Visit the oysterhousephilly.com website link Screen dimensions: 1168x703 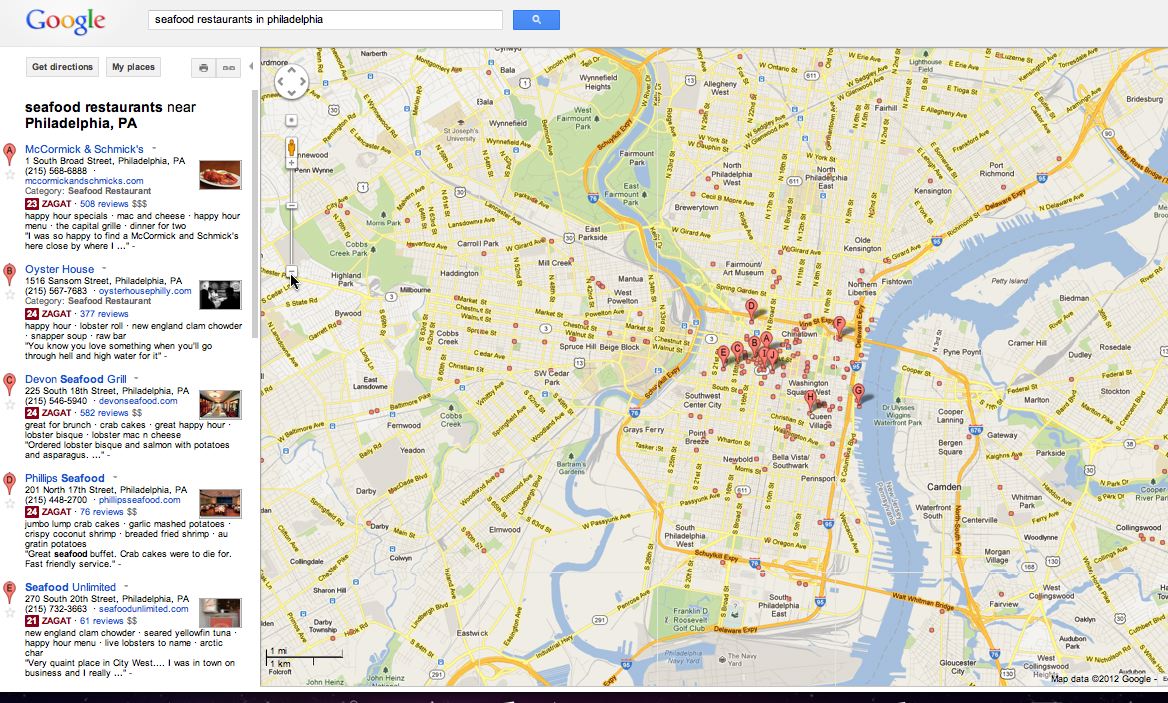click(145, 291)
